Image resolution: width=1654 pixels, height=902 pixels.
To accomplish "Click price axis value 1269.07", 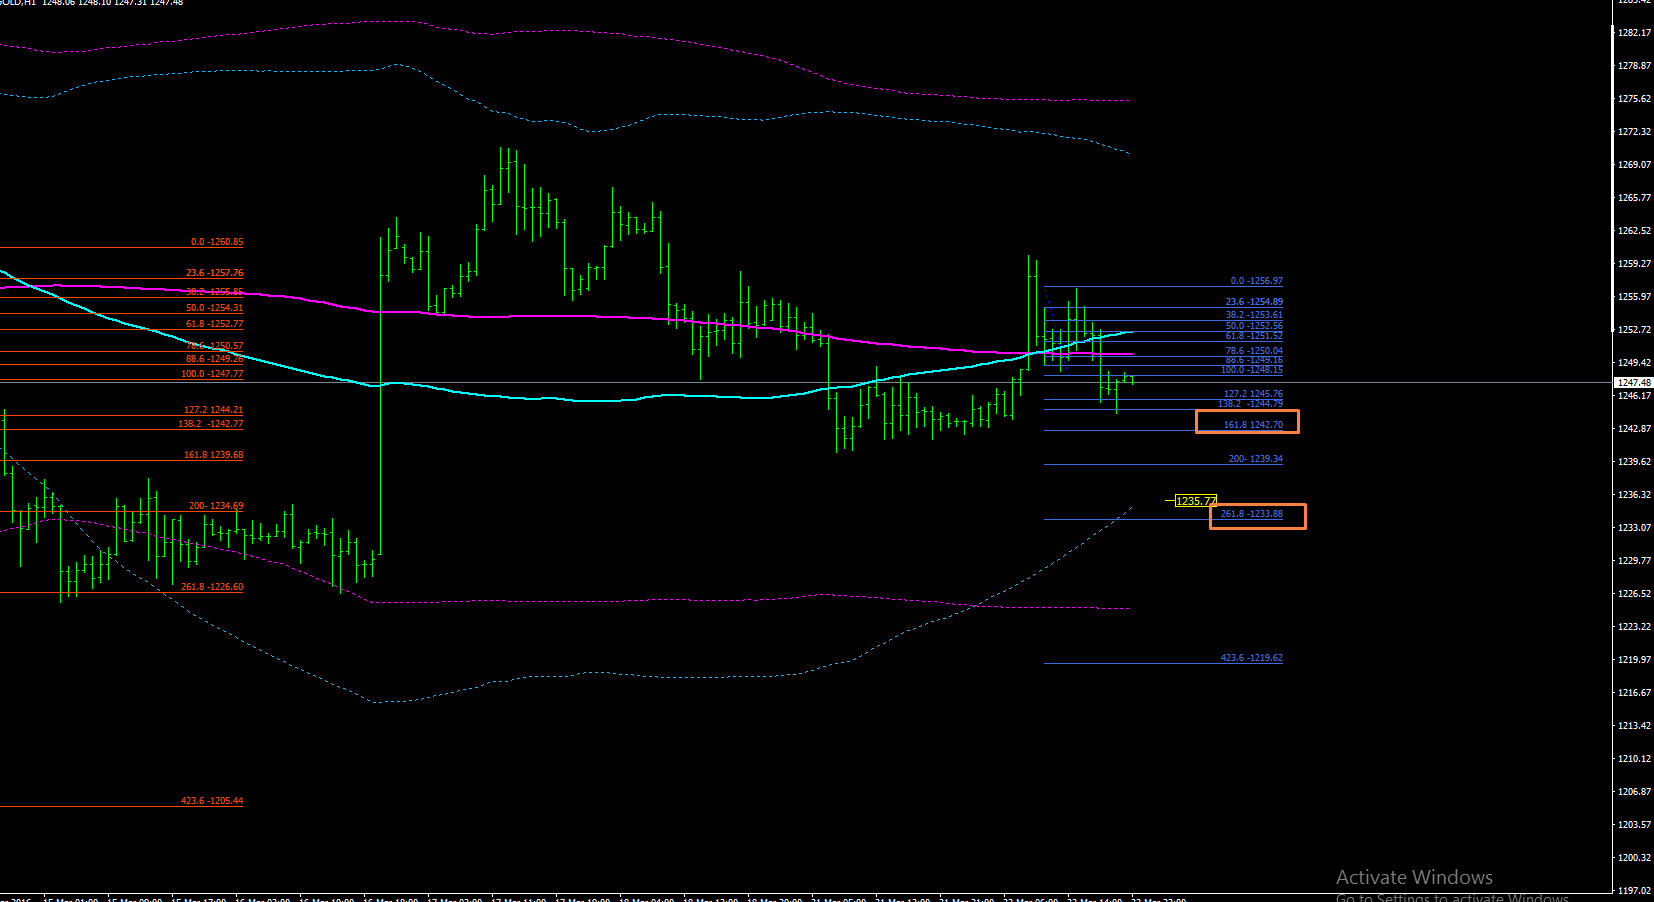I will coord(1634,165).
